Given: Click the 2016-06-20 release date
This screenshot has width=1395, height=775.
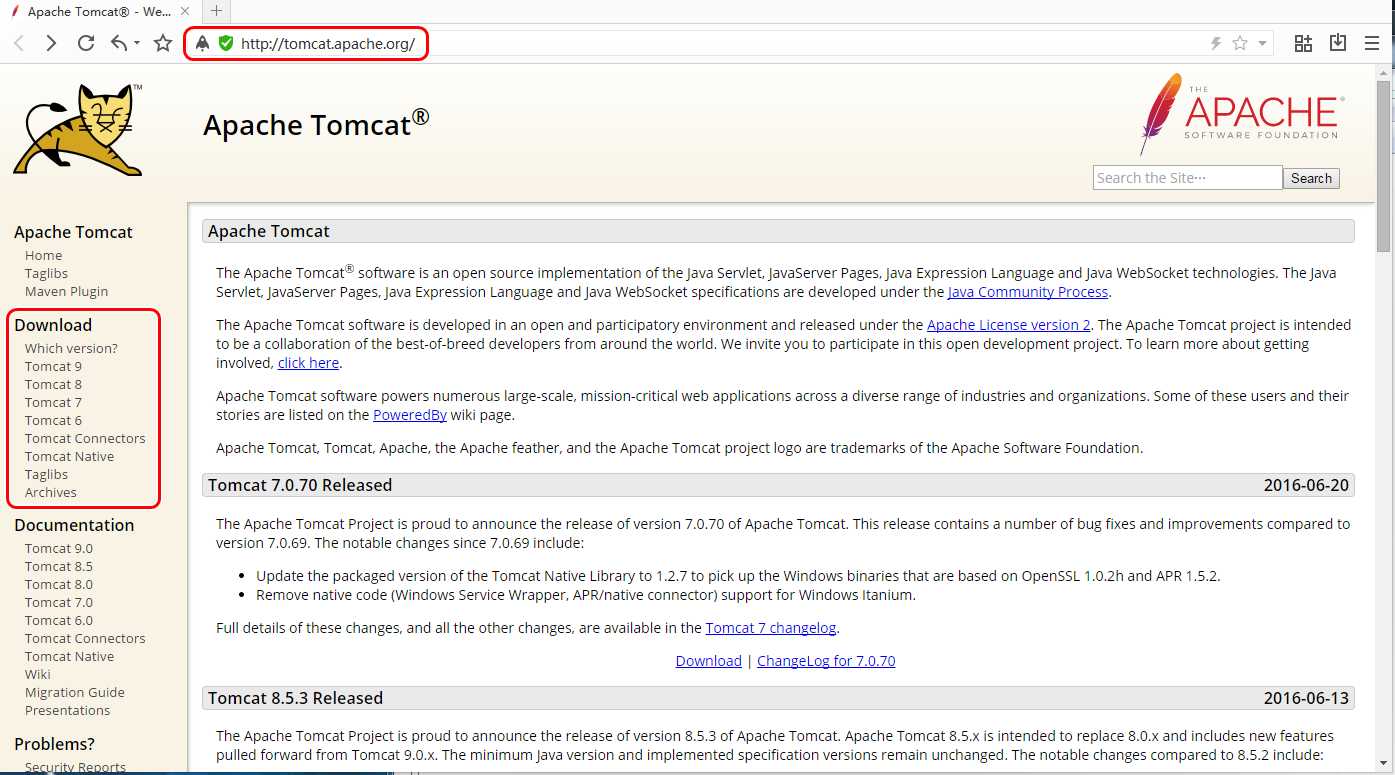Looking at the screenshot, I should click(1306, 485).
